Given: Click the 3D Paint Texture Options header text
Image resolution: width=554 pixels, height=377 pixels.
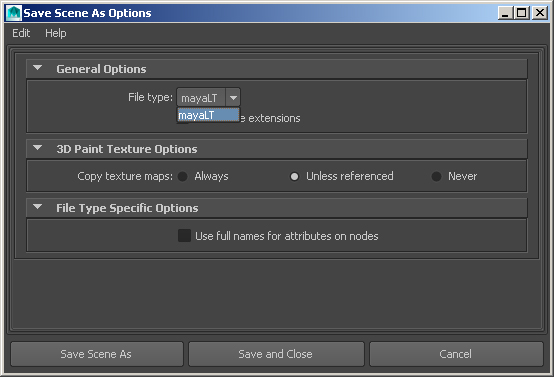Looking at the screenshot, I should [127, 149].
